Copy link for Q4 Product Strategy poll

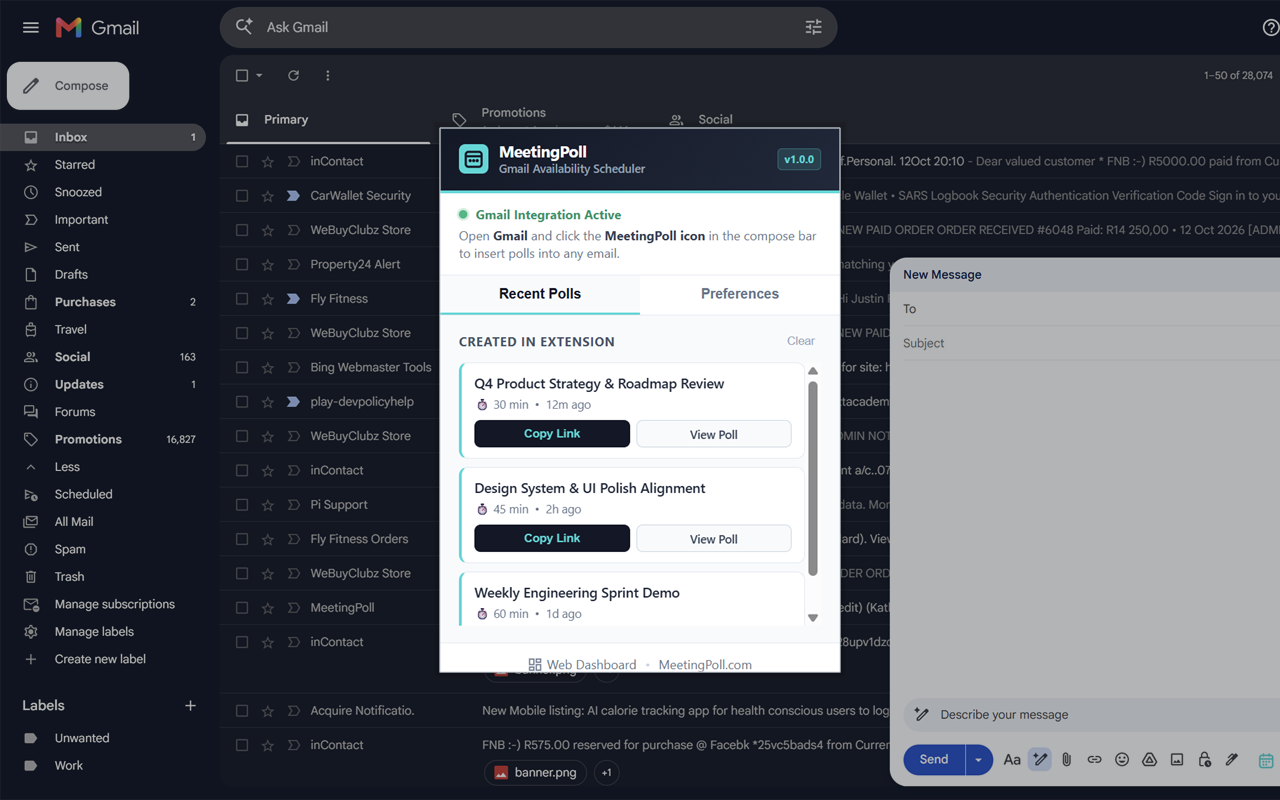tap(552, 434)
